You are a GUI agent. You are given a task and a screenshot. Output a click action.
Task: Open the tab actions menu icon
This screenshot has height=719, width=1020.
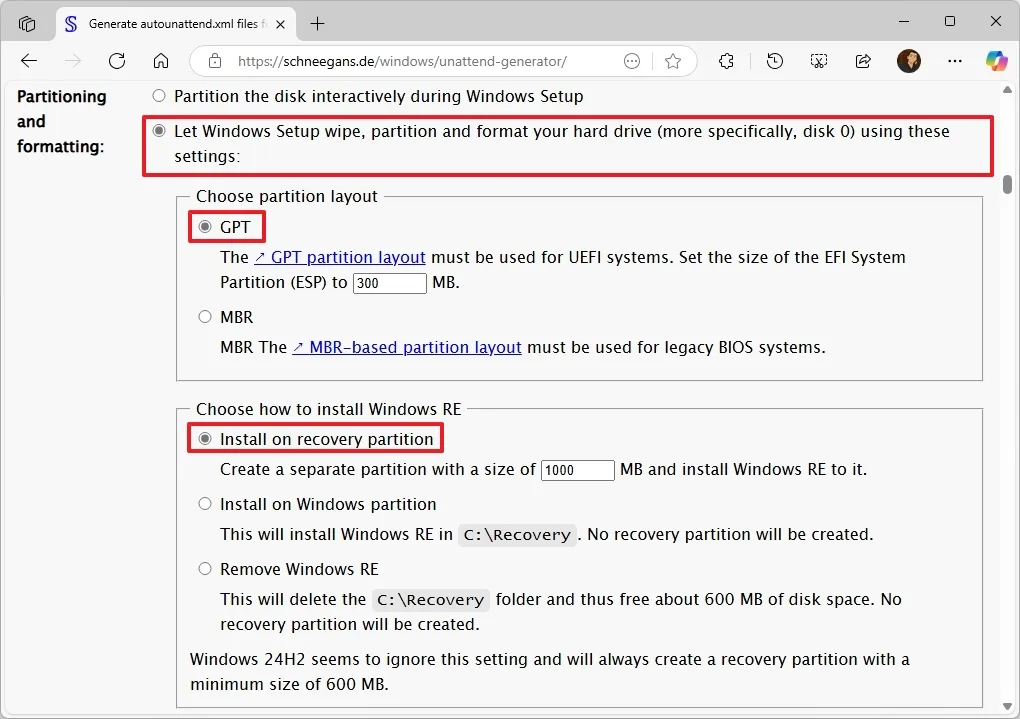[x=27, y=23]
